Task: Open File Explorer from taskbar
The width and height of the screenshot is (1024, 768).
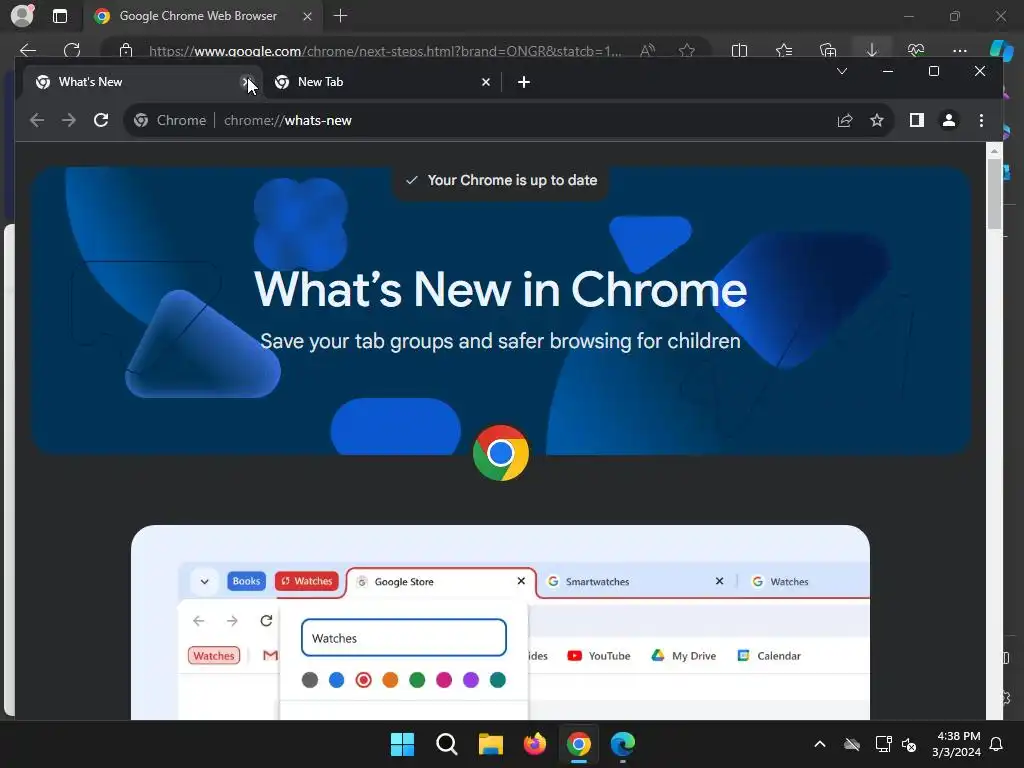Action: pyautogui.click(x=490, y=744)
